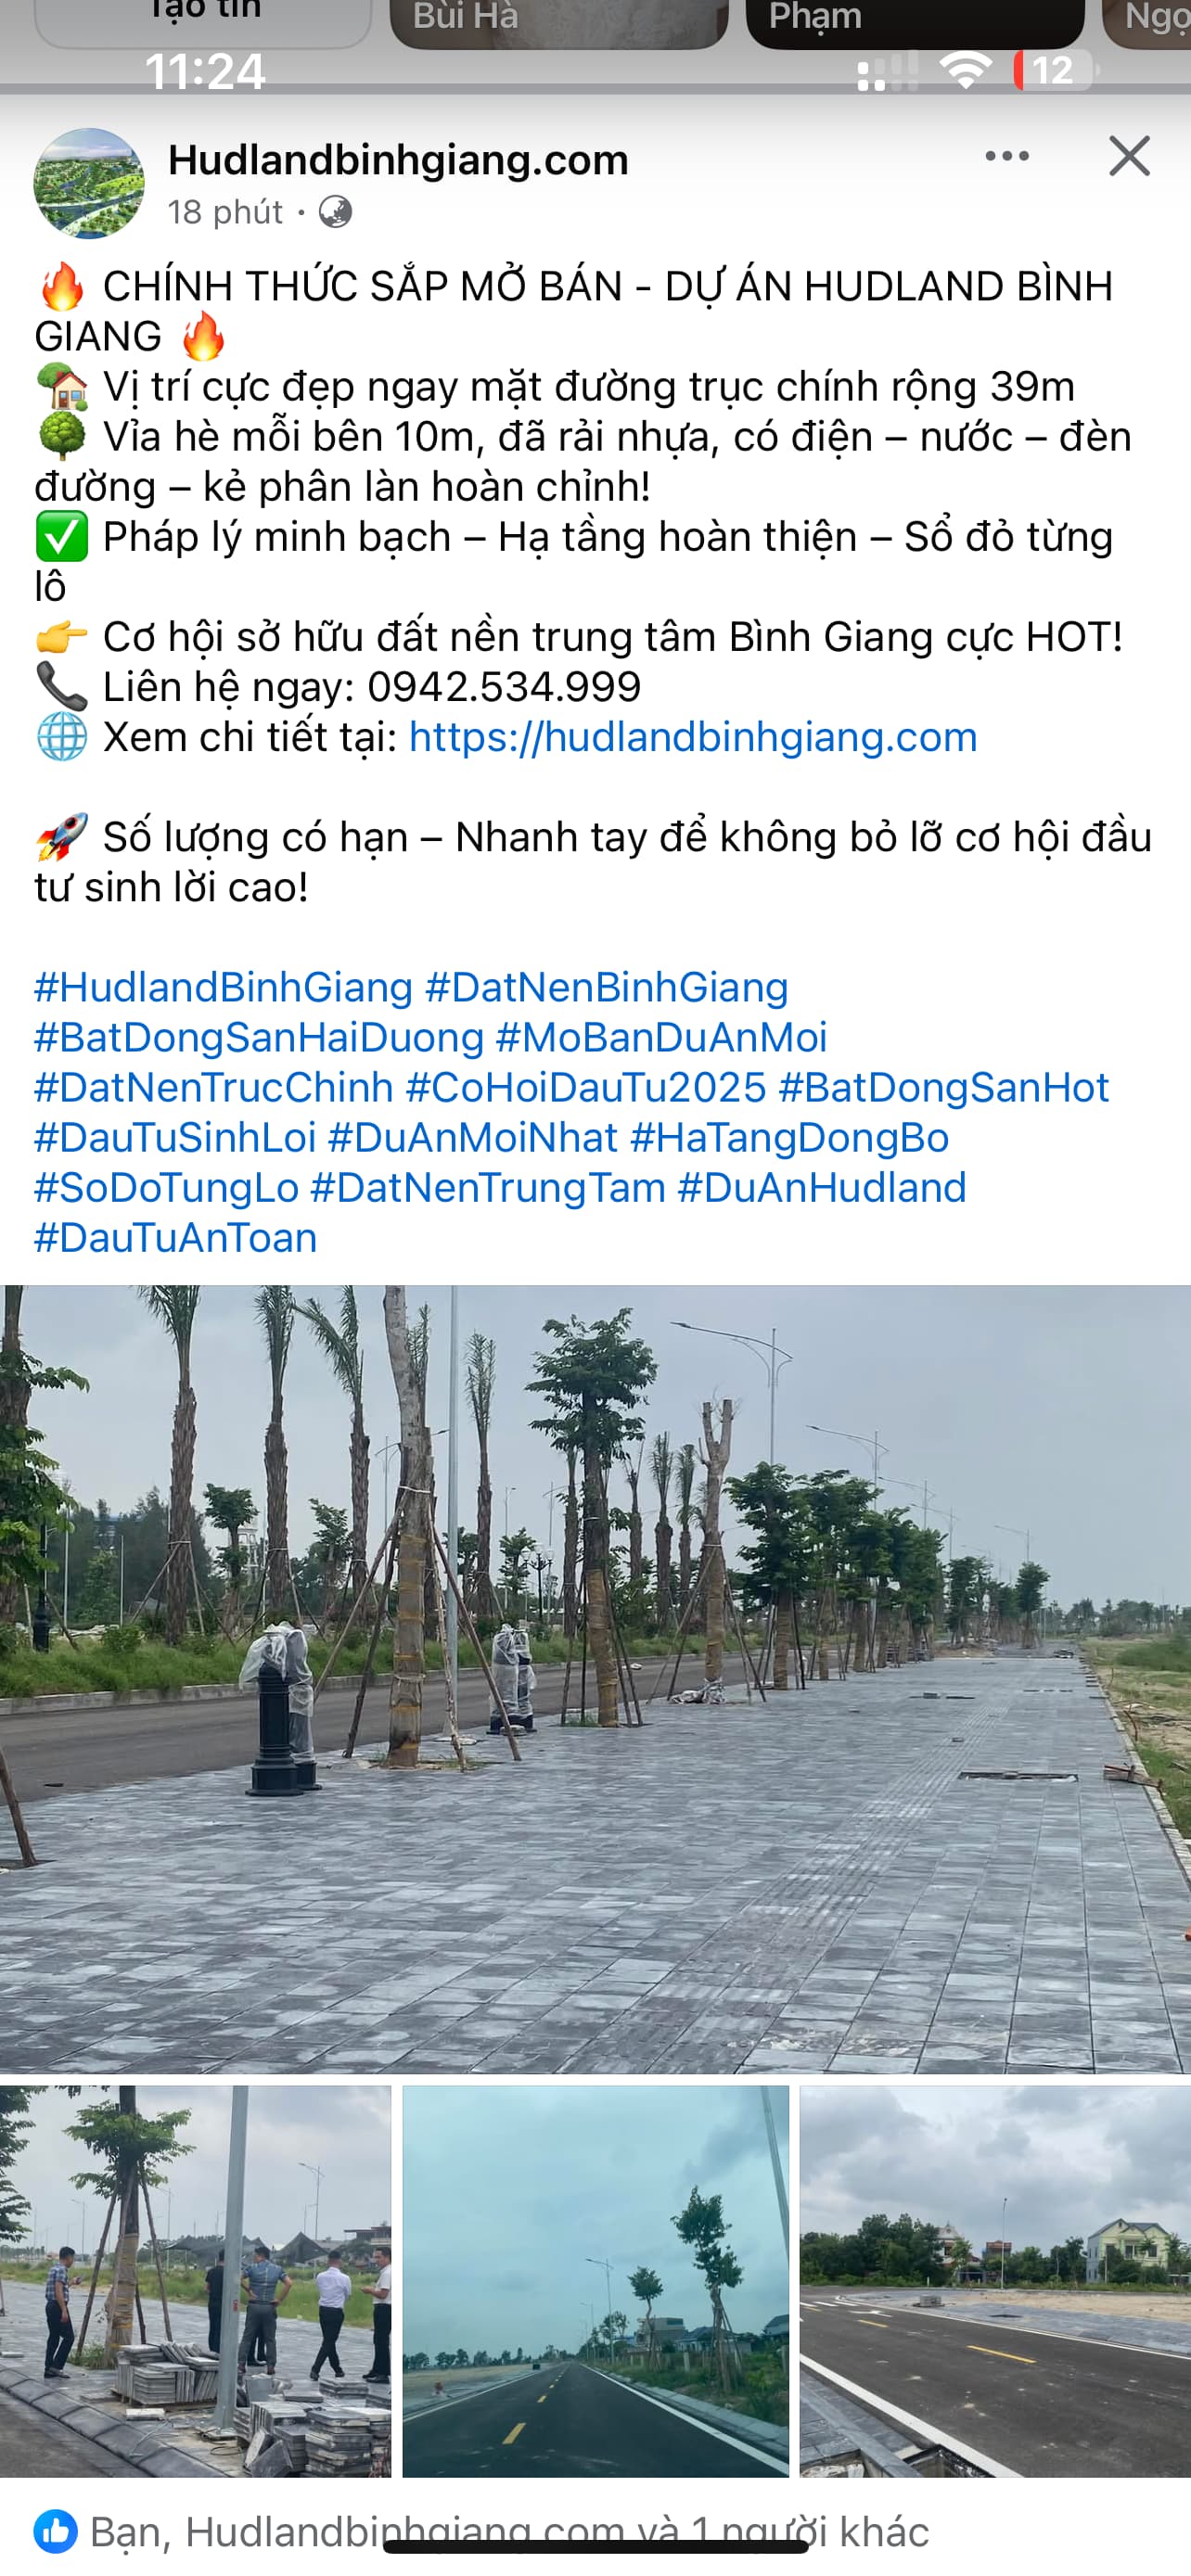Tap the public globe privacy icon
The image size is (1191, 2576).
(x=335, y=212)
